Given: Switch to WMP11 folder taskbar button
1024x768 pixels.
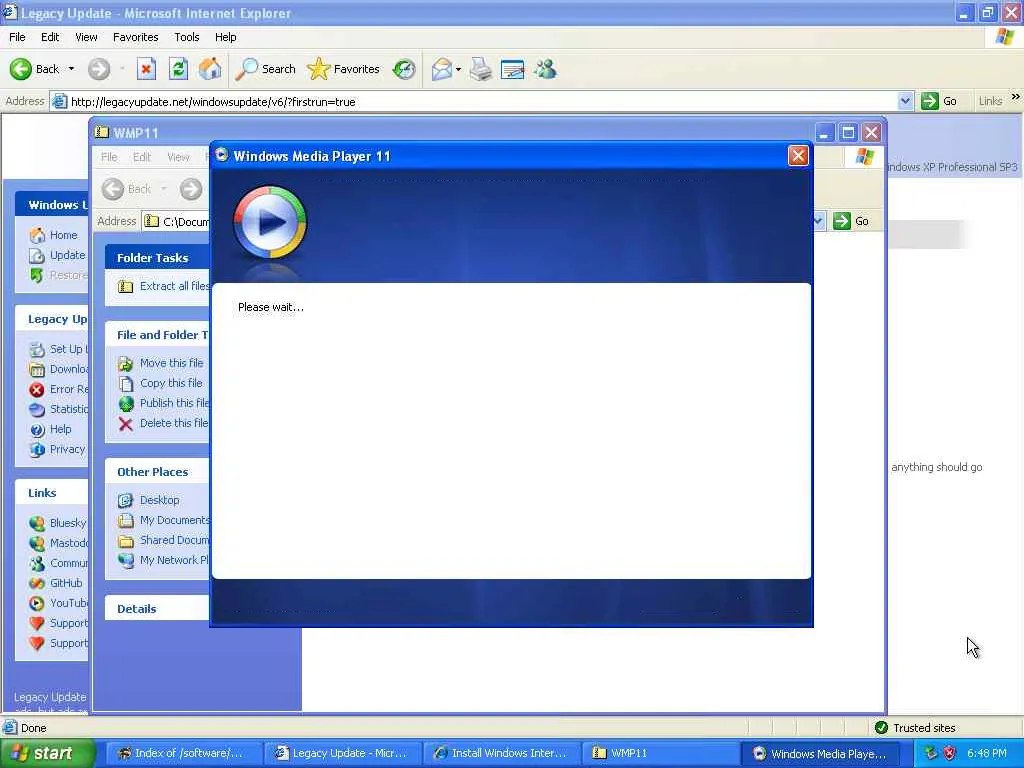Looking at the screenshot, I should (x=661, y=753).
